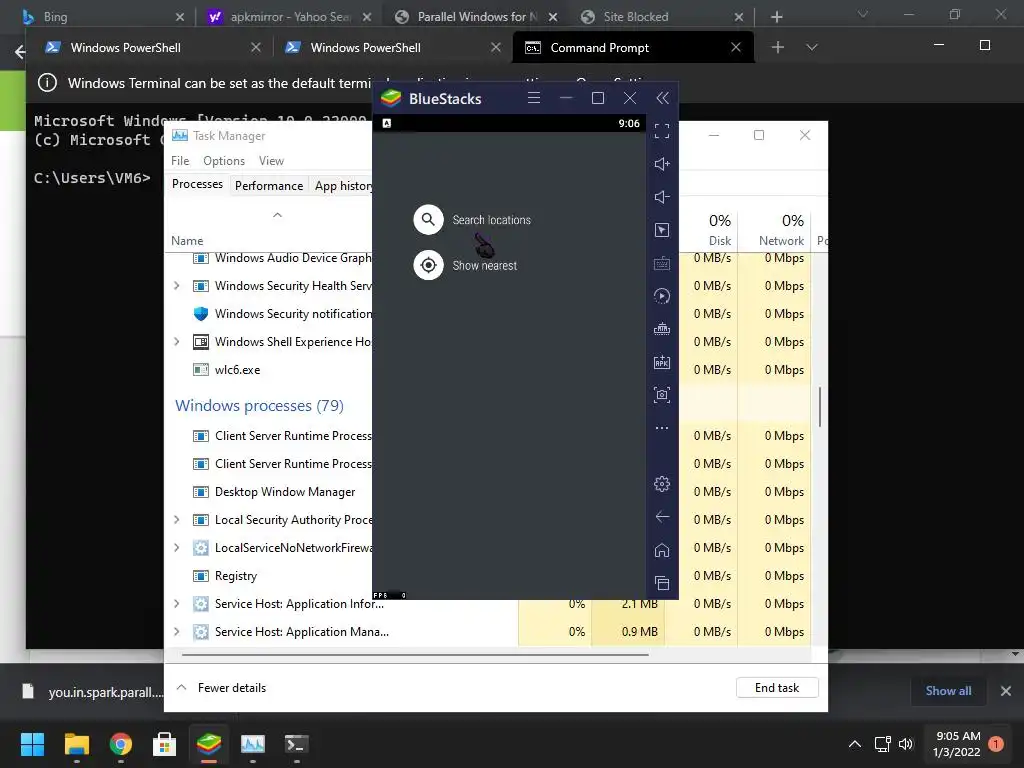
Task: Open Task Manager Options menu
Action: pos(224,161)
